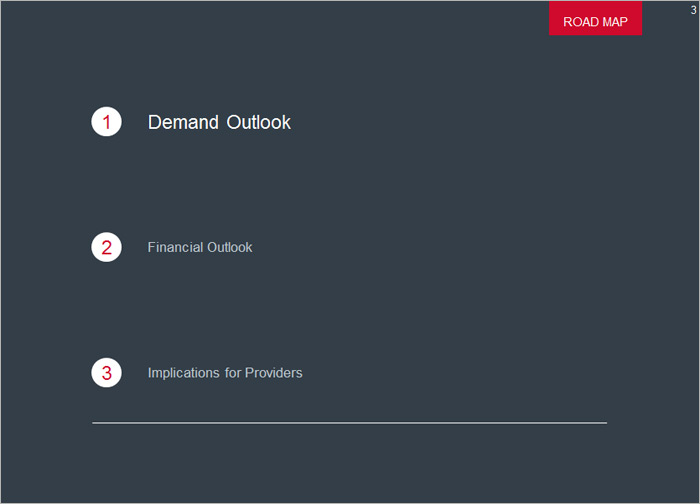Click the red ROAD MAP badge

[x=595, y=21]
